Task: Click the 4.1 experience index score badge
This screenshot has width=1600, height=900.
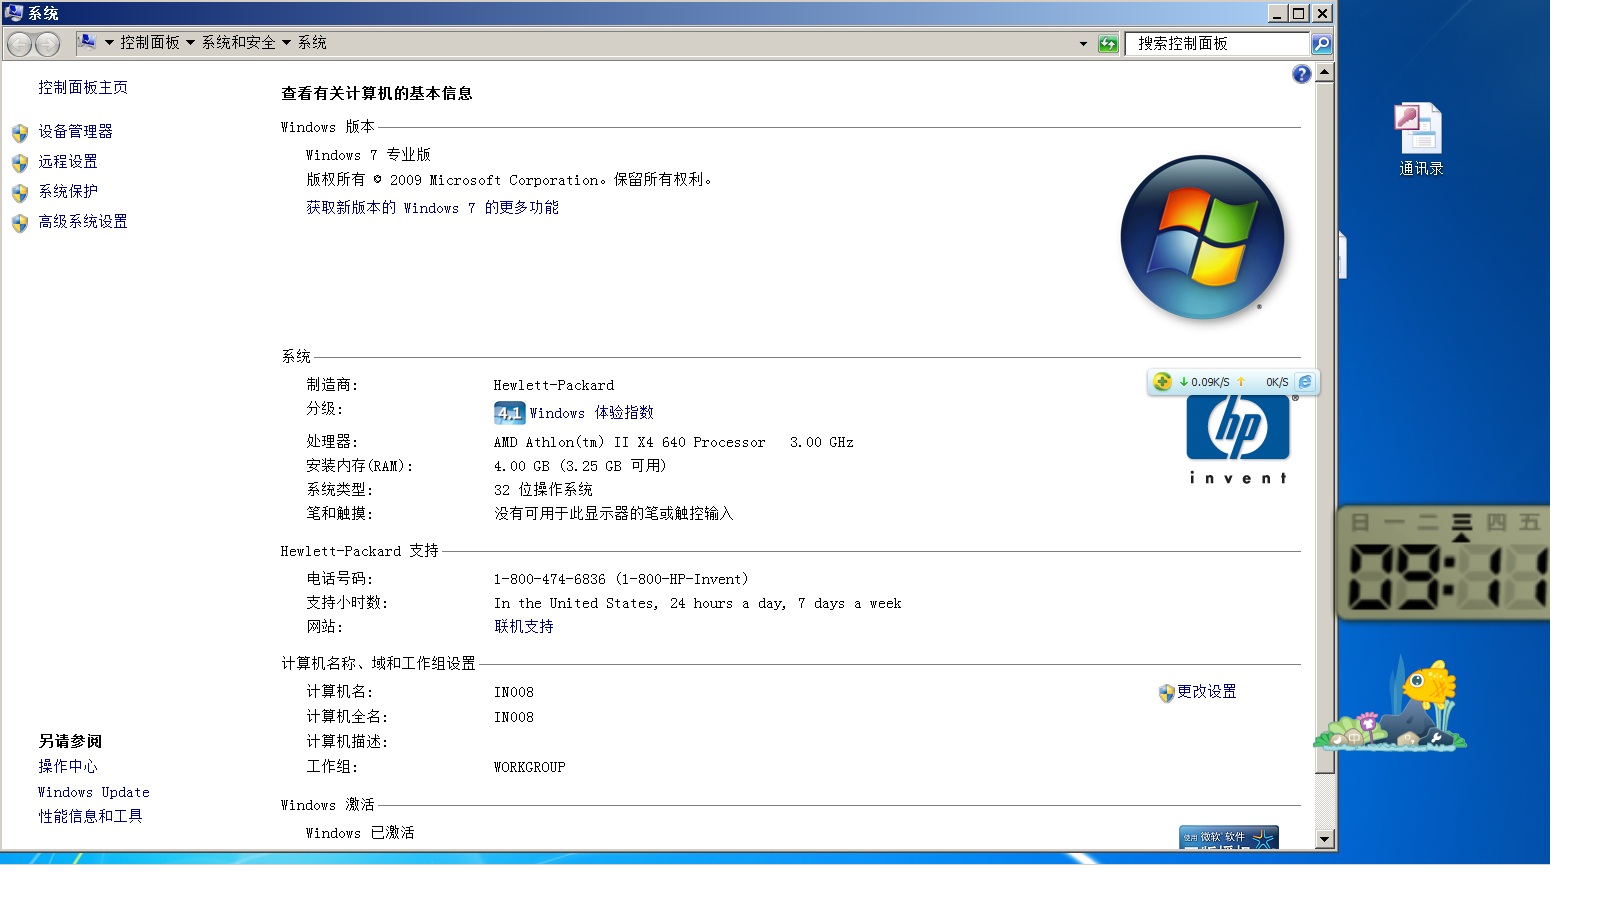Action: 509,413
